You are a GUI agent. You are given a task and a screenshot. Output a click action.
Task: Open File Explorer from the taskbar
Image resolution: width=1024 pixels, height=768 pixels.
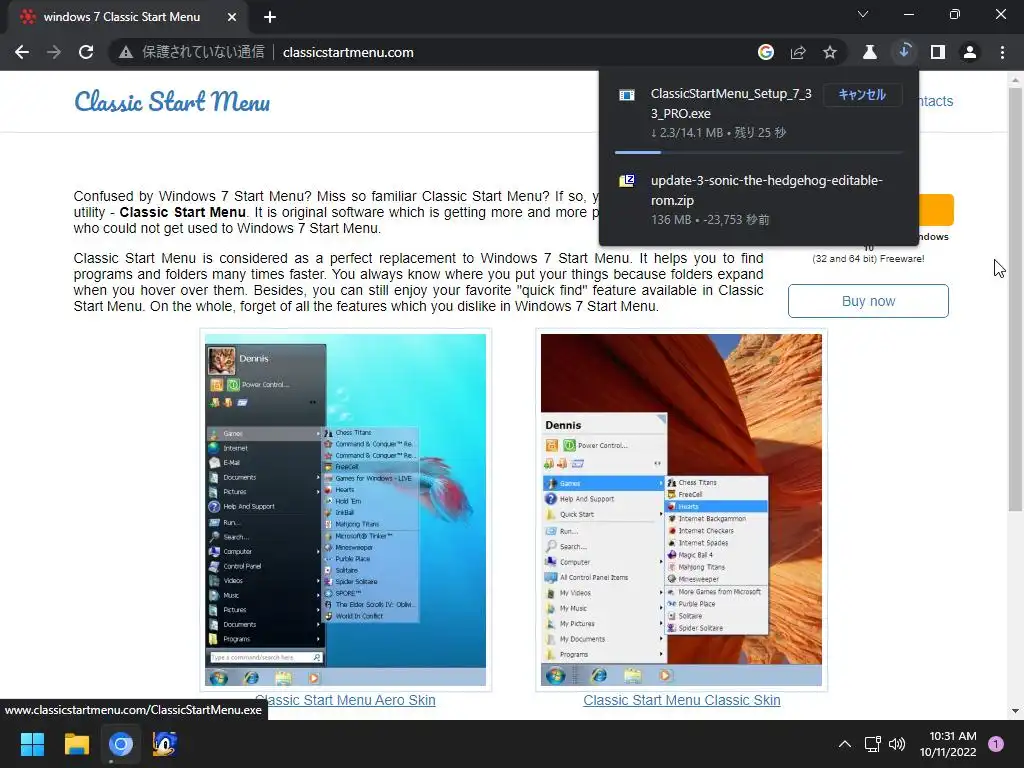coord(76,744)
